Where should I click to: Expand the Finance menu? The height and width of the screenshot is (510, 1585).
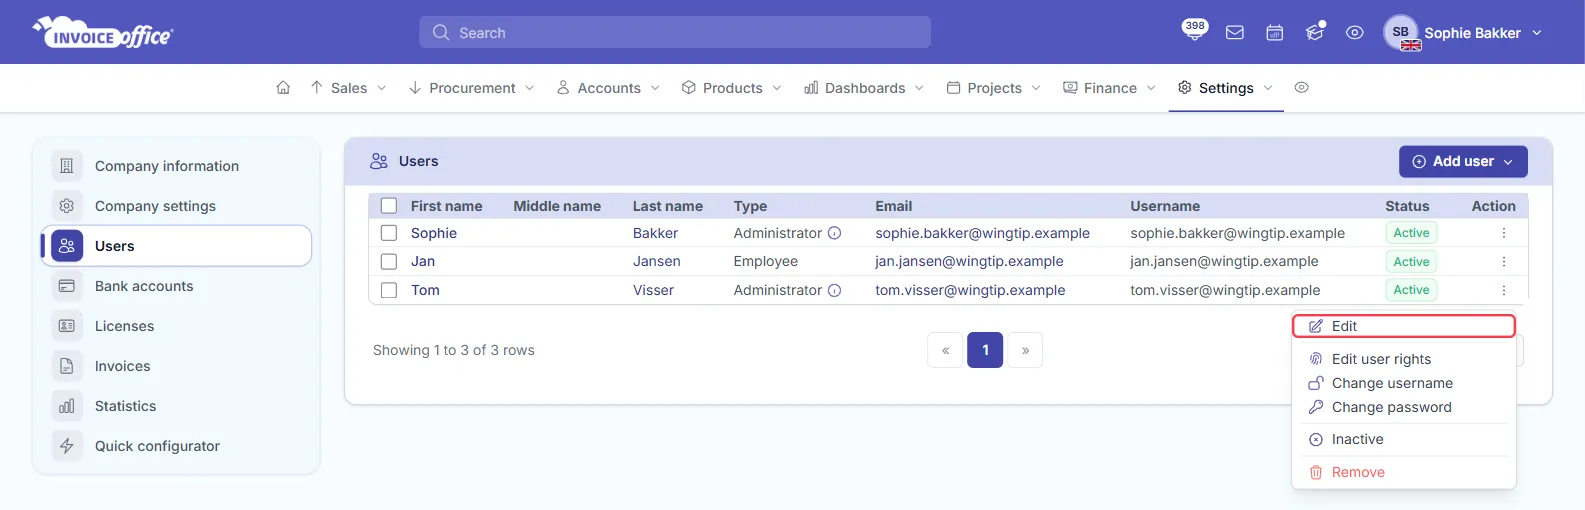pos(1109,88)
